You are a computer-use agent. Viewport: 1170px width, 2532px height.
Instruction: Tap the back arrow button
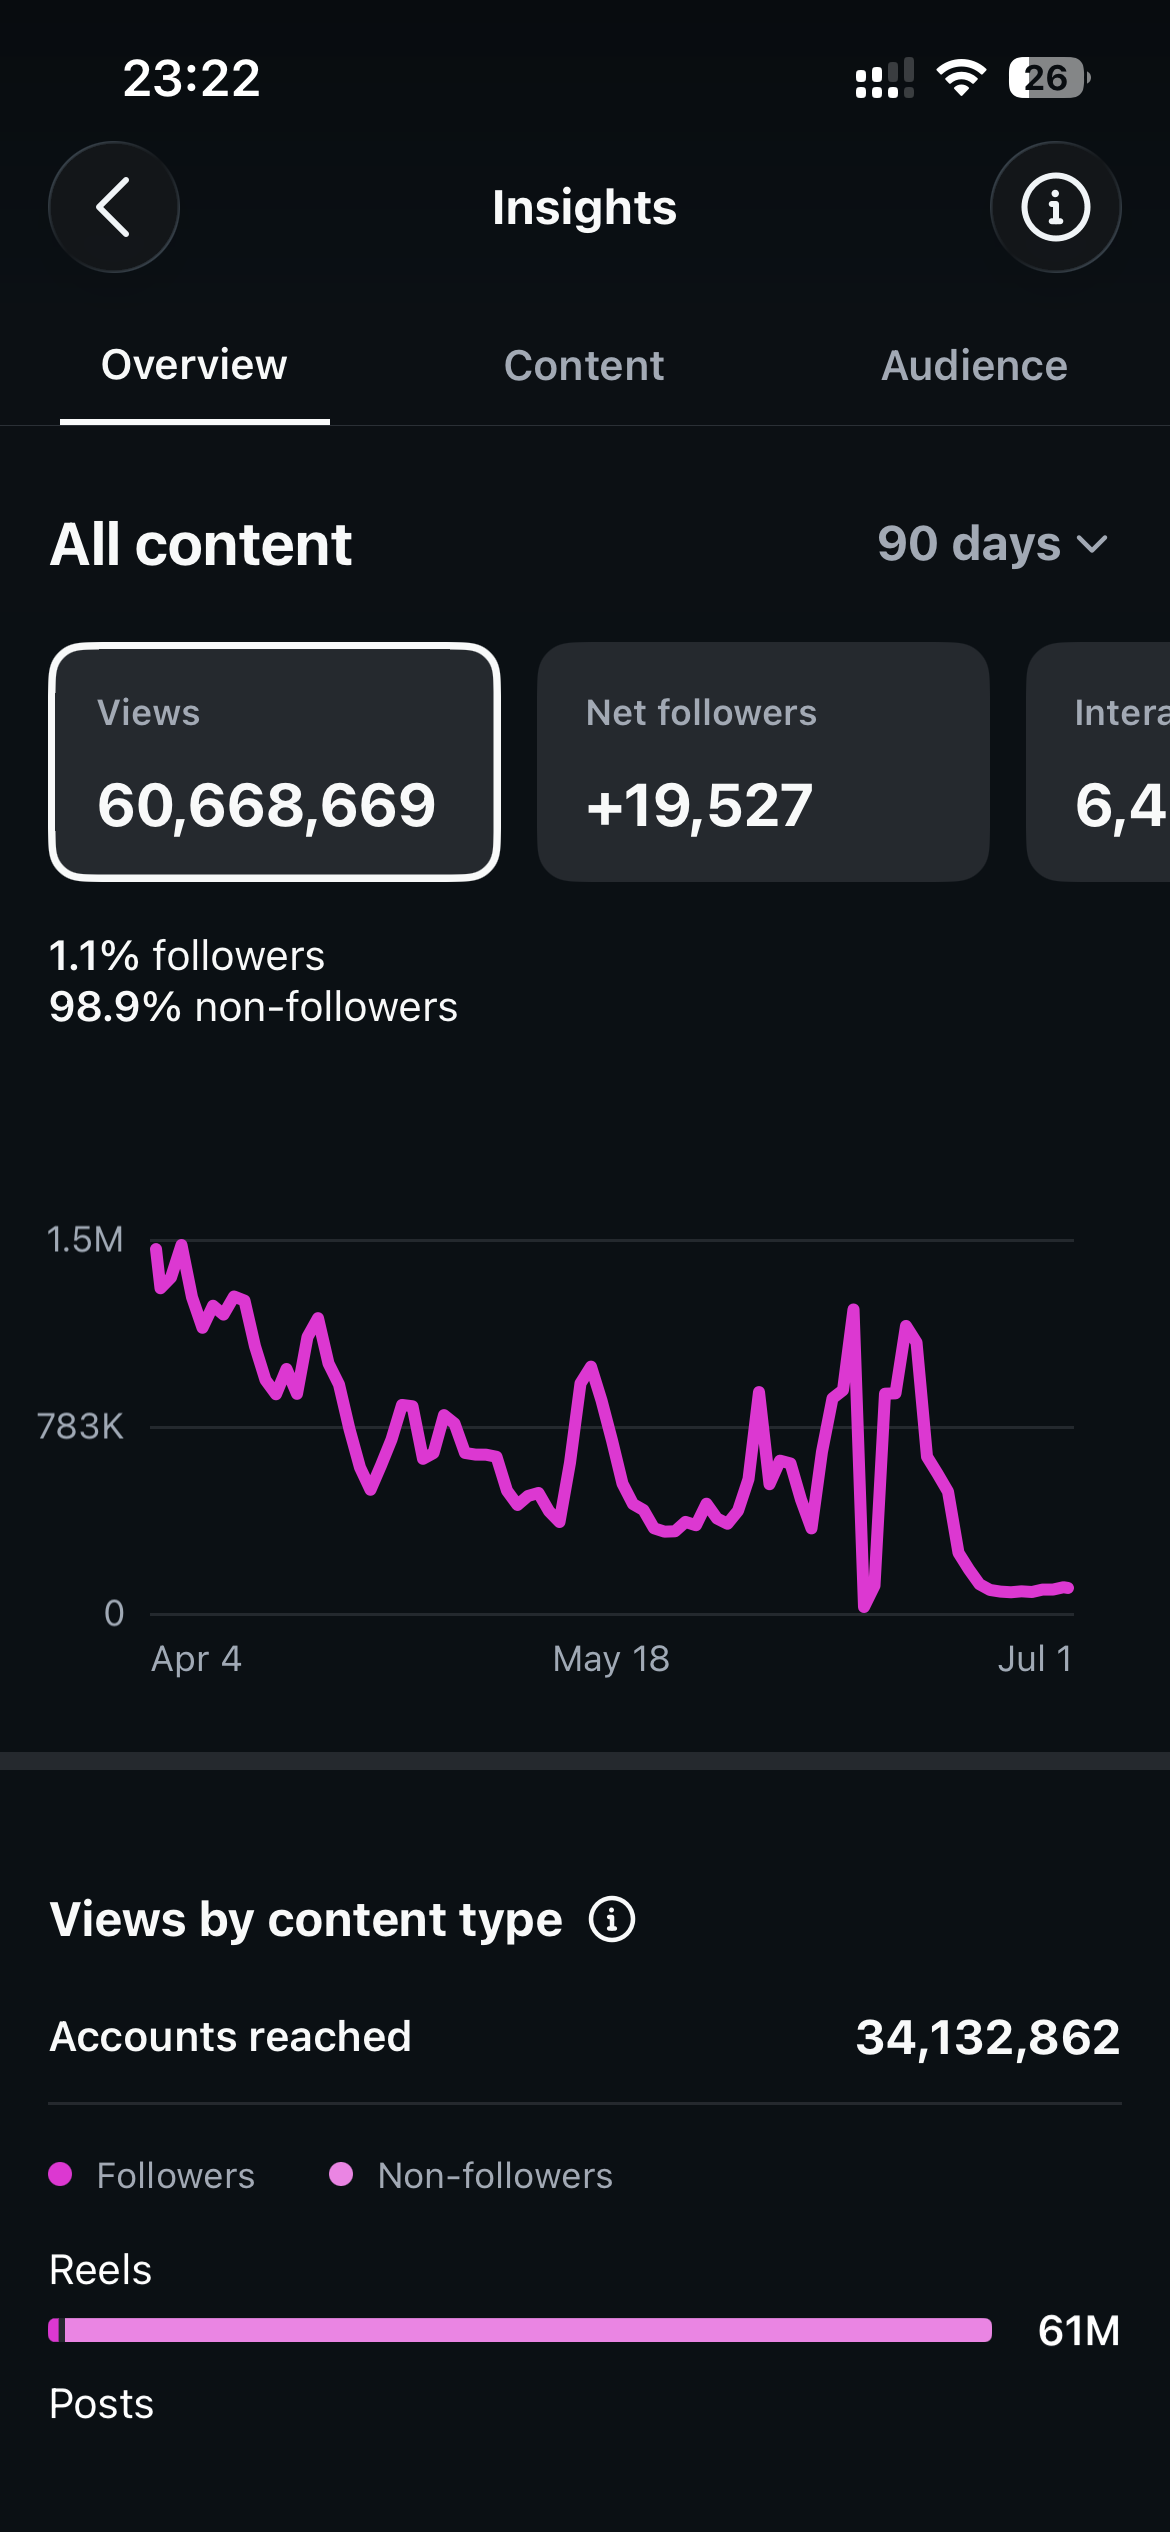(114, 207)
